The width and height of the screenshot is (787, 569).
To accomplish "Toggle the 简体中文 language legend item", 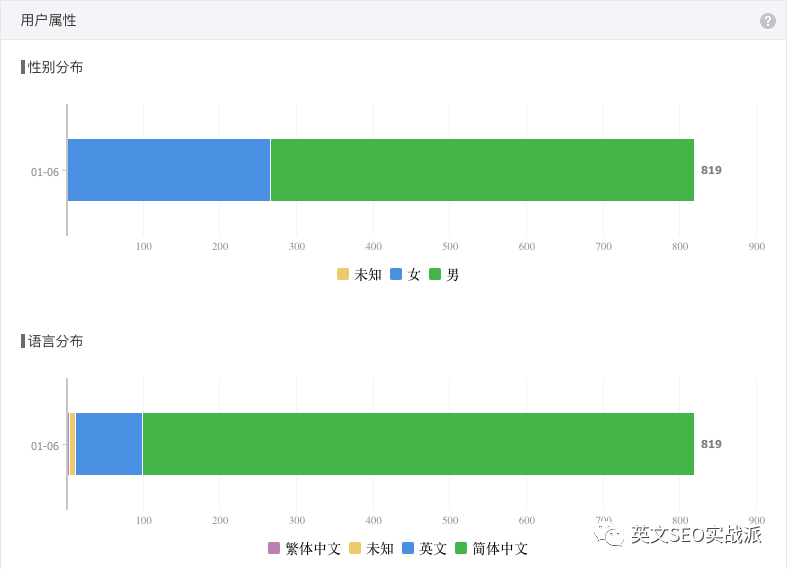I will click(491, 548).
